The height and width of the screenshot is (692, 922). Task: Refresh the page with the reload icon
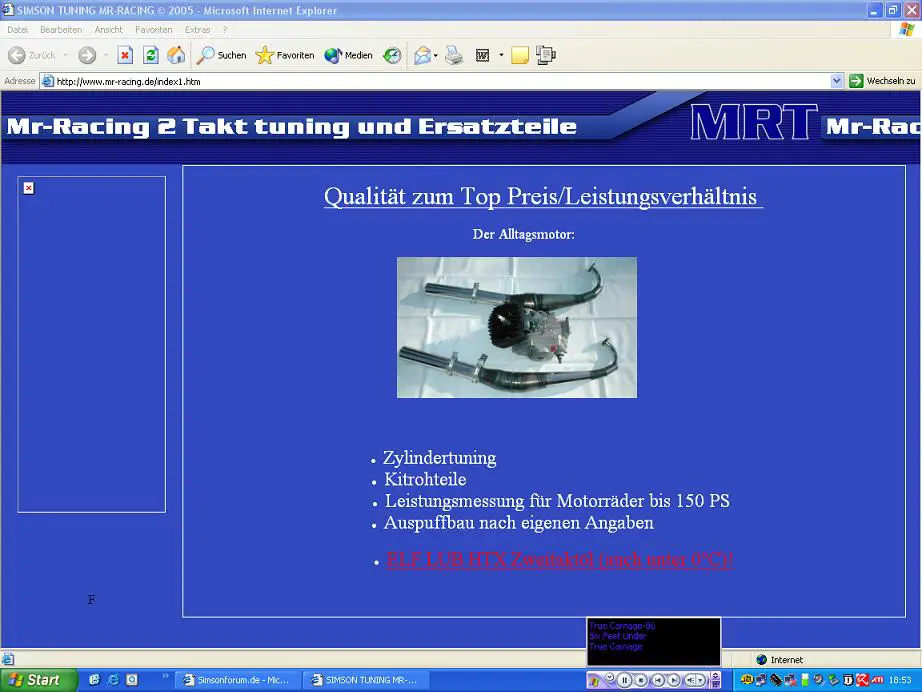click(x=151, y=55)
